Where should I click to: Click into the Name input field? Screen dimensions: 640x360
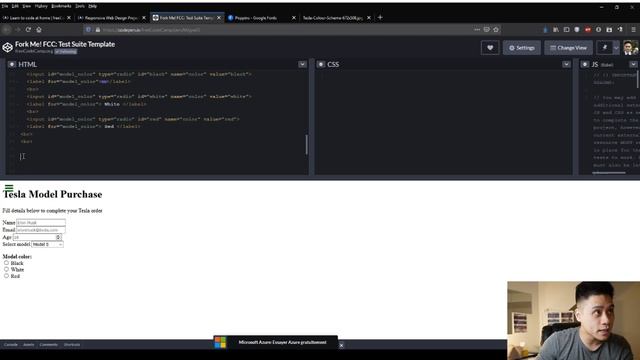coord(41,222)
